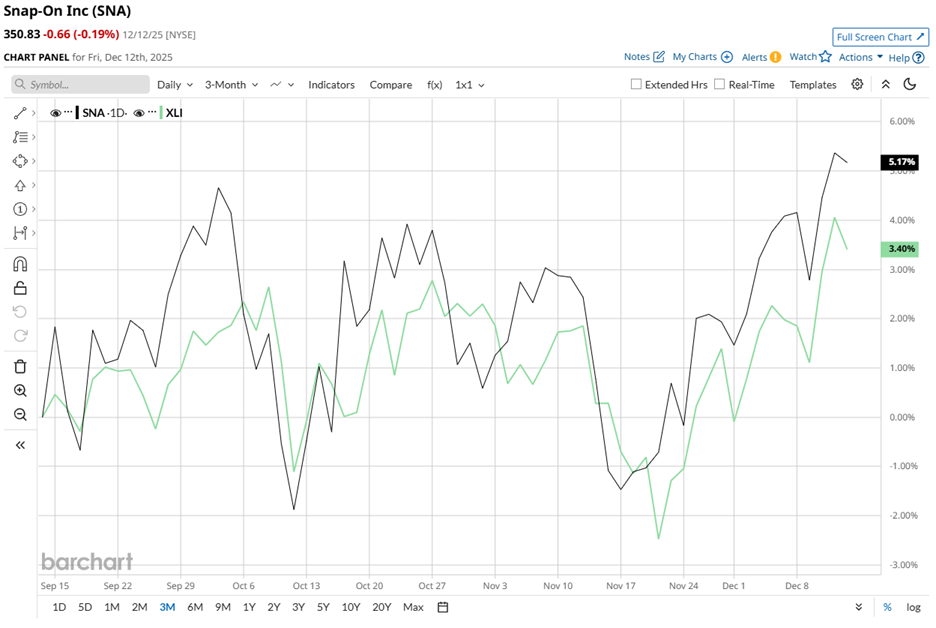Image resolution: width=936 pixels, height=628 pixels.
Task: Zoom out with the magnifier minus
Action: [x=20, y=414]
